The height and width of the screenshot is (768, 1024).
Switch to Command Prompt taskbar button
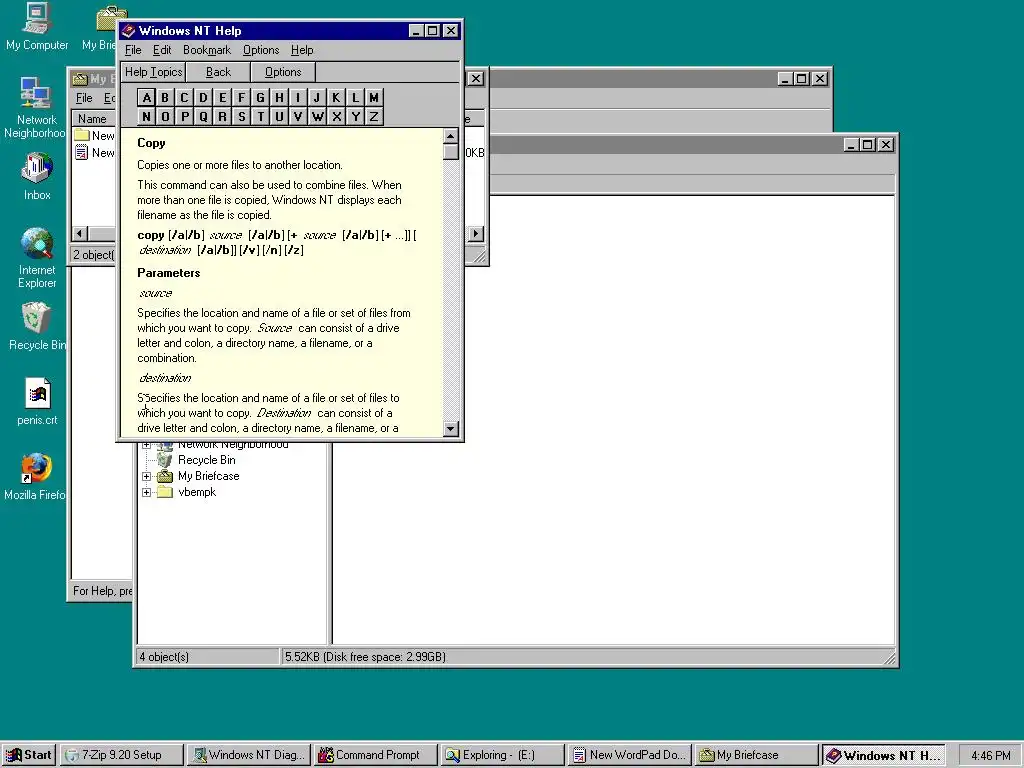coord(376,755)
